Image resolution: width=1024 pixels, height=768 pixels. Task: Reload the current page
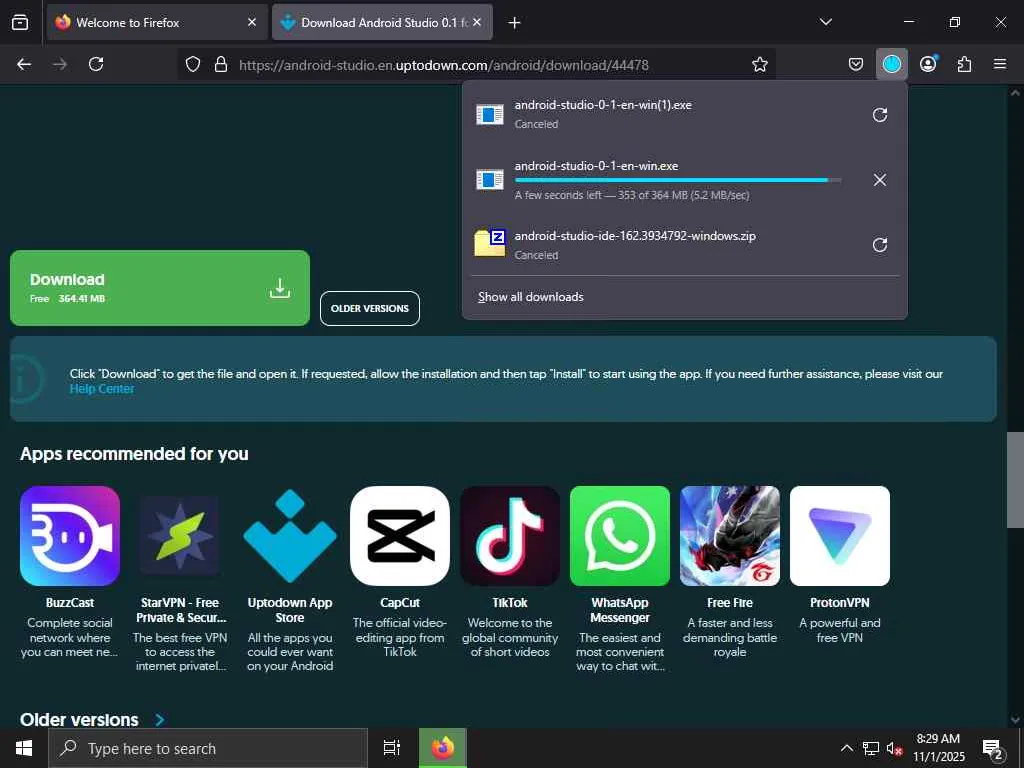coord(96,64)
